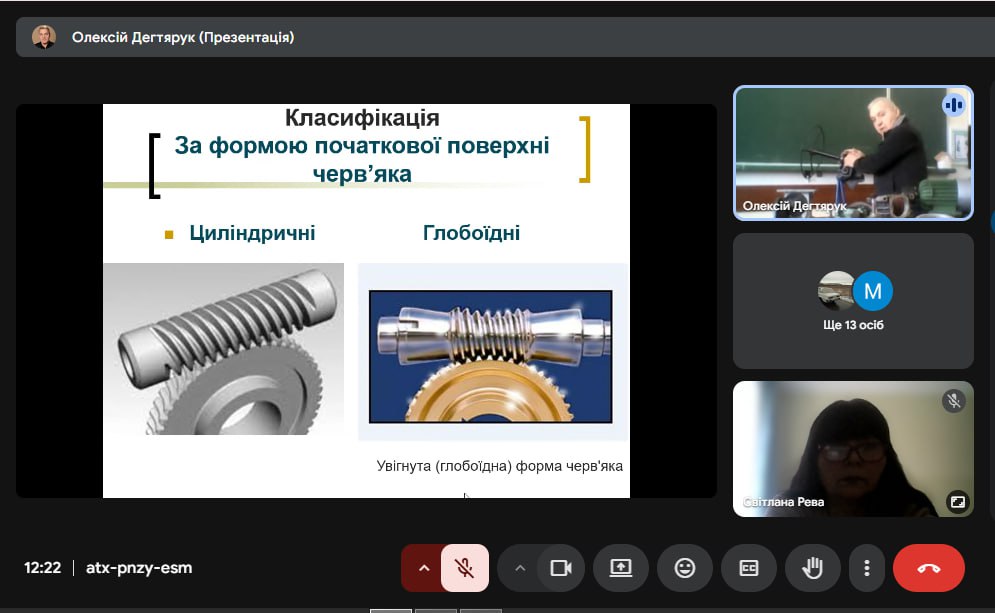The image size is (995, 613).
Task: Click meeting code atx-pnzy-esm
Action: tap(139, 568)
